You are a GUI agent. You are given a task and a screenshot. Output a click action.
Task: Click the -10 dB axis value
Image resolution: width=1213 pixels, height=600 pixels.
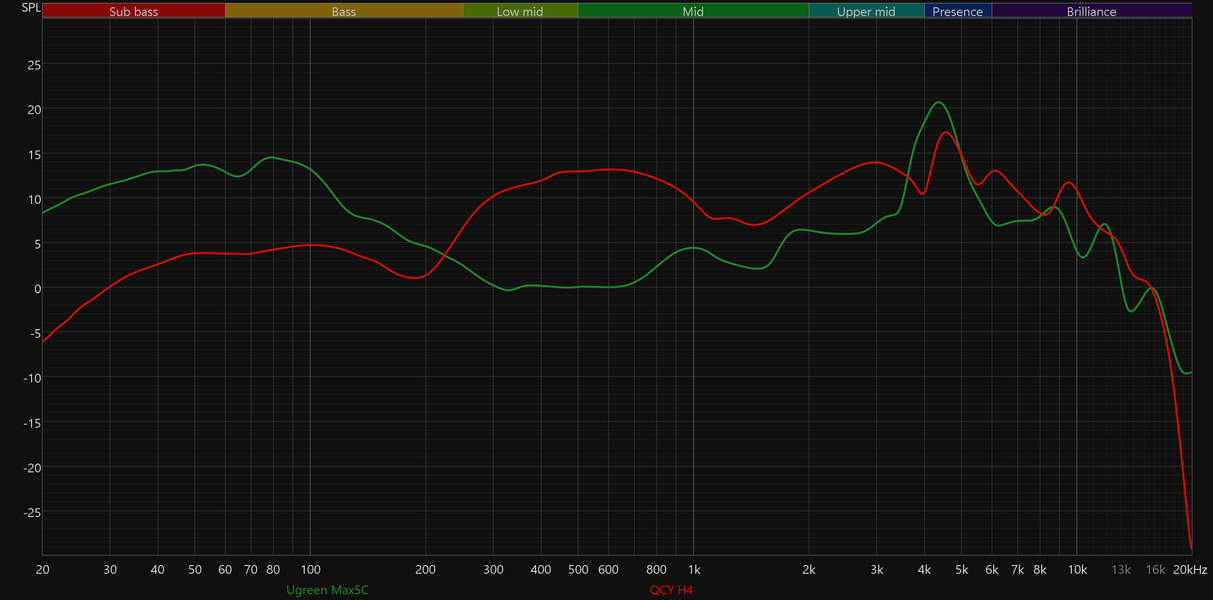click(31, 378)
